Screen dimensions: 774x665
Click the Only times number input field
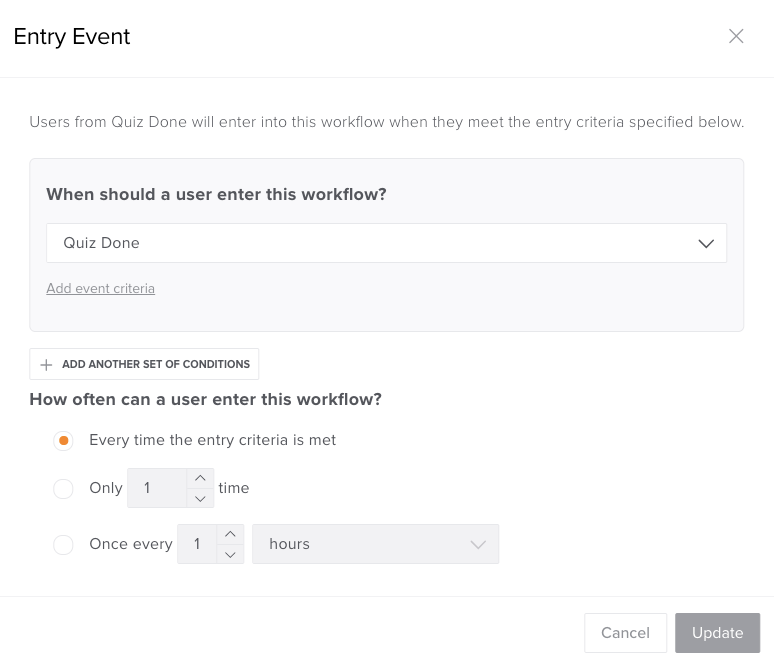click(x=156, y=488)
